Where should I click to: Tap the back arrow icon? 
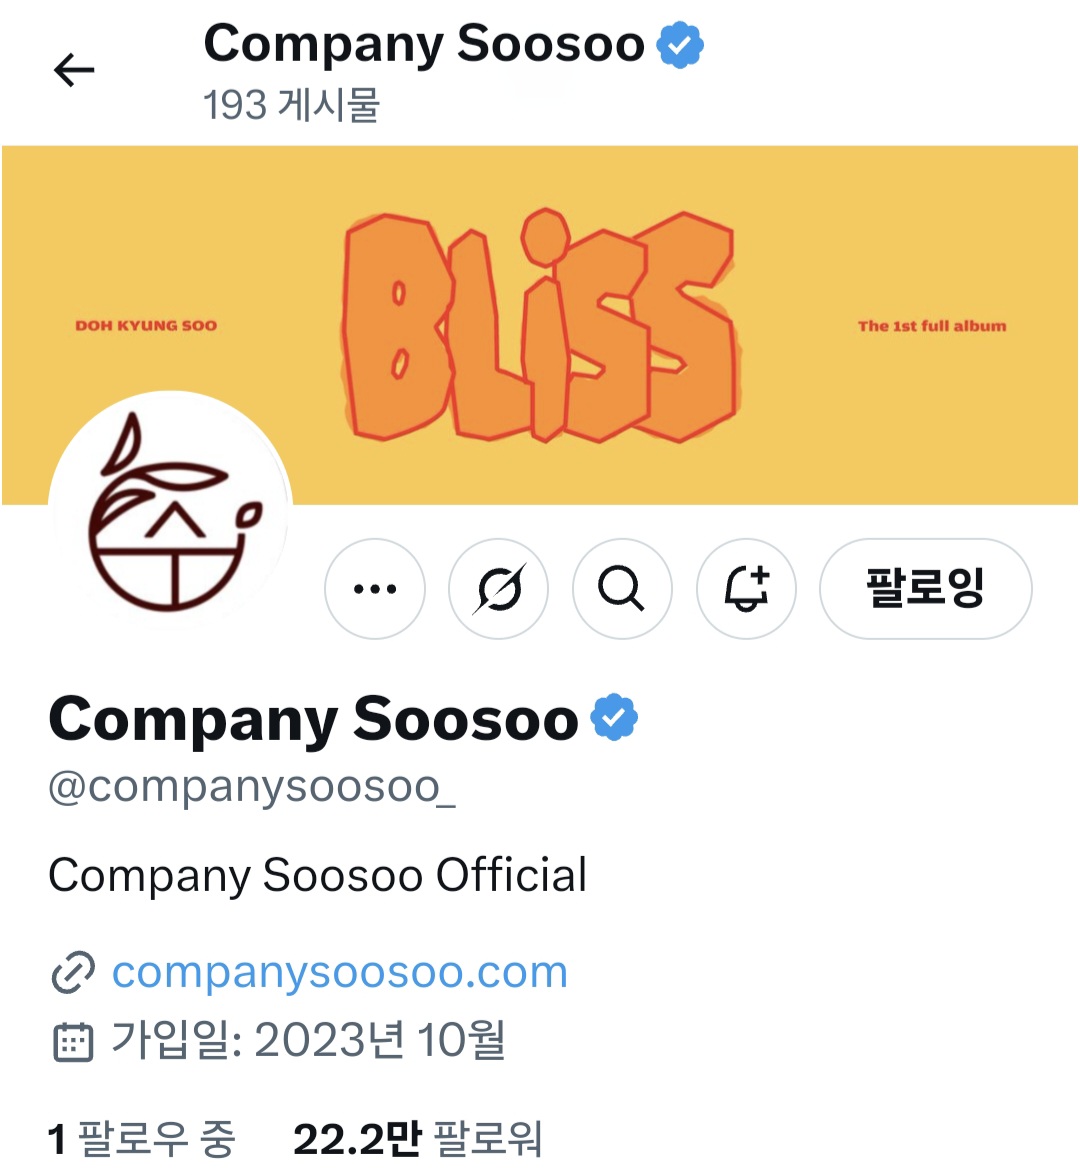(x=74, y=70)
